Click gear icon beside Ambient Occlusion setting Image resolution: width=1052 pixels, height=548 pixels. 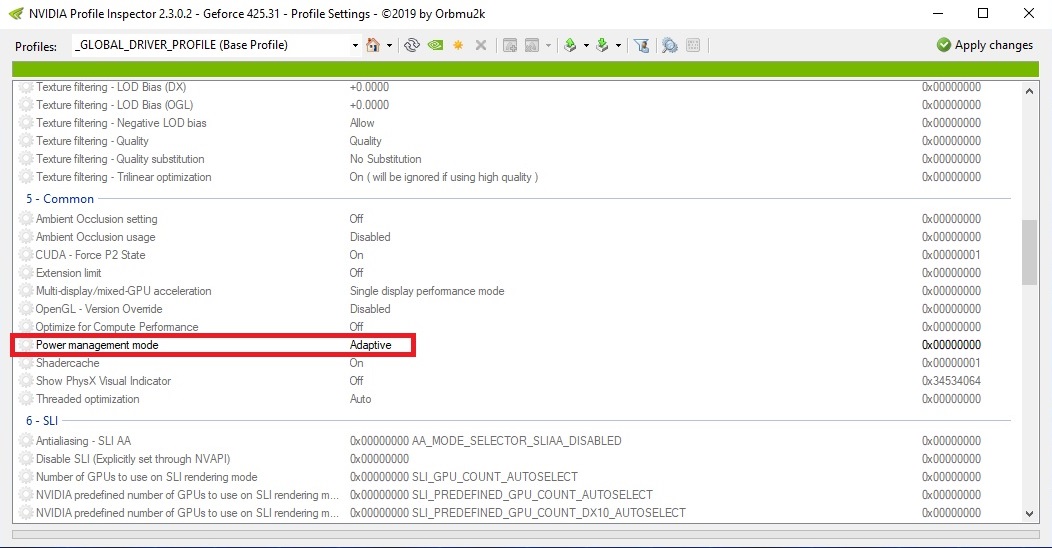click(x=25, y=219)
